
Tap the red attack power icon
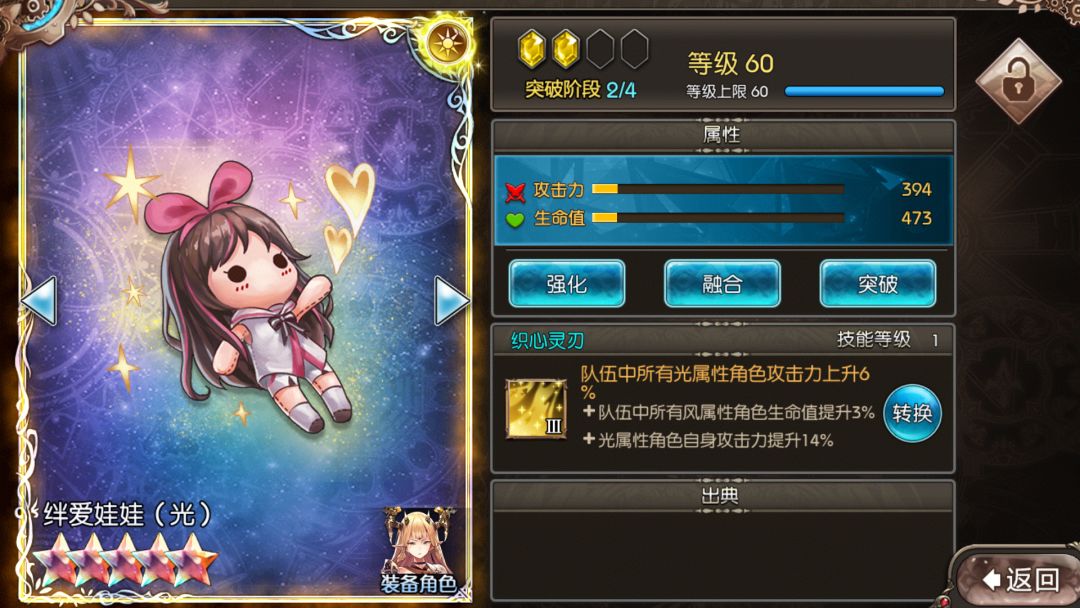tap(515, 191)
